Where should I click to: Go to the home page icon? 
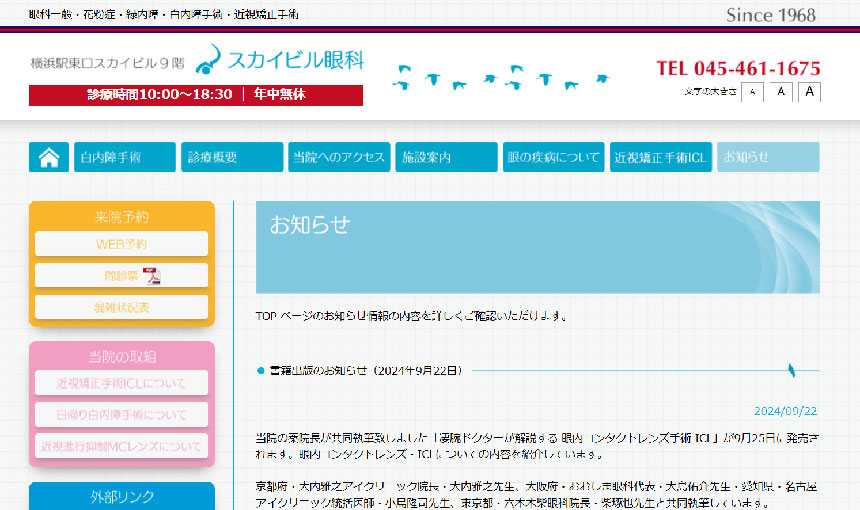(49, 157)
